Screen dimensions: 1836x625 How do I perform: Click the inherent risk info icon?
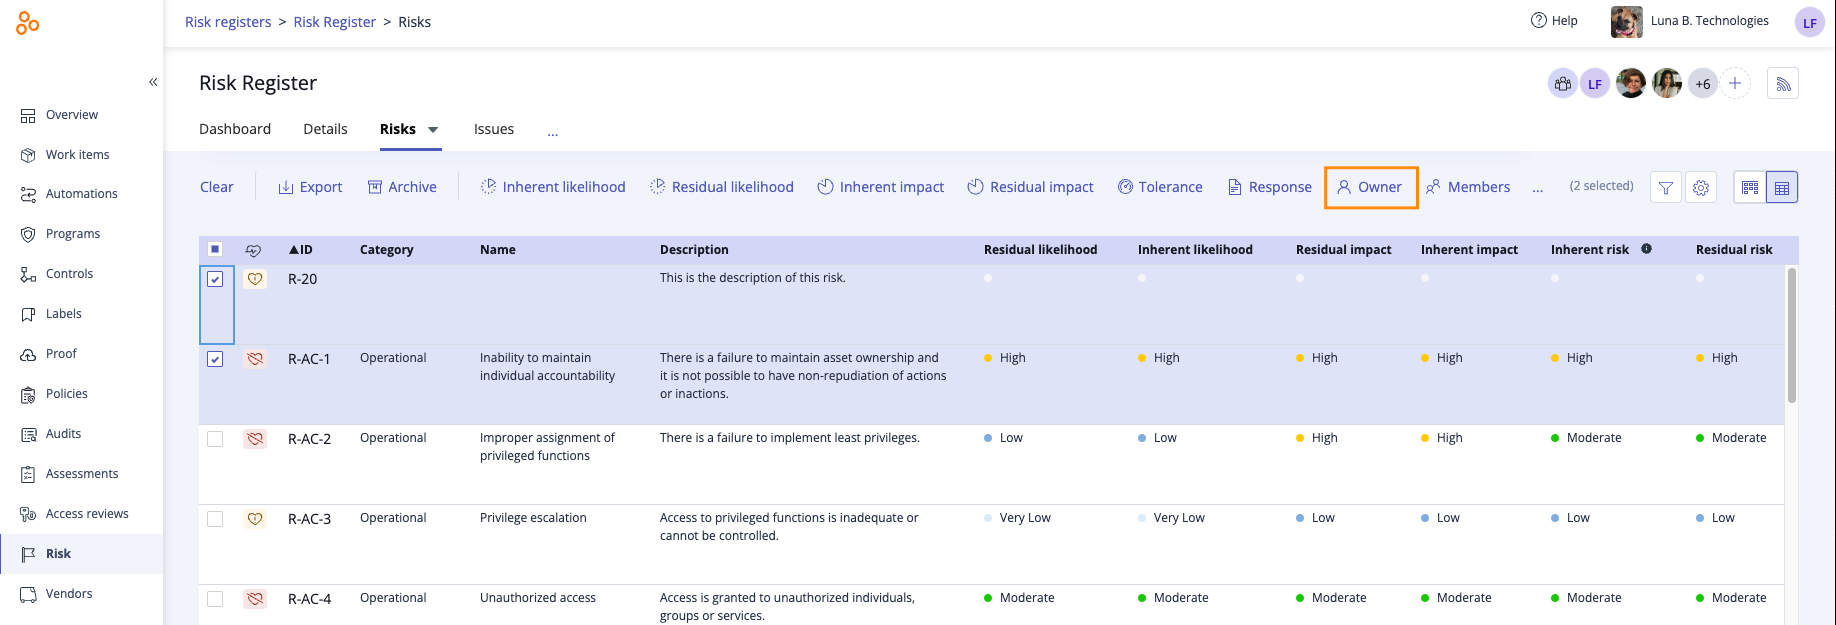click(1646, 249)
